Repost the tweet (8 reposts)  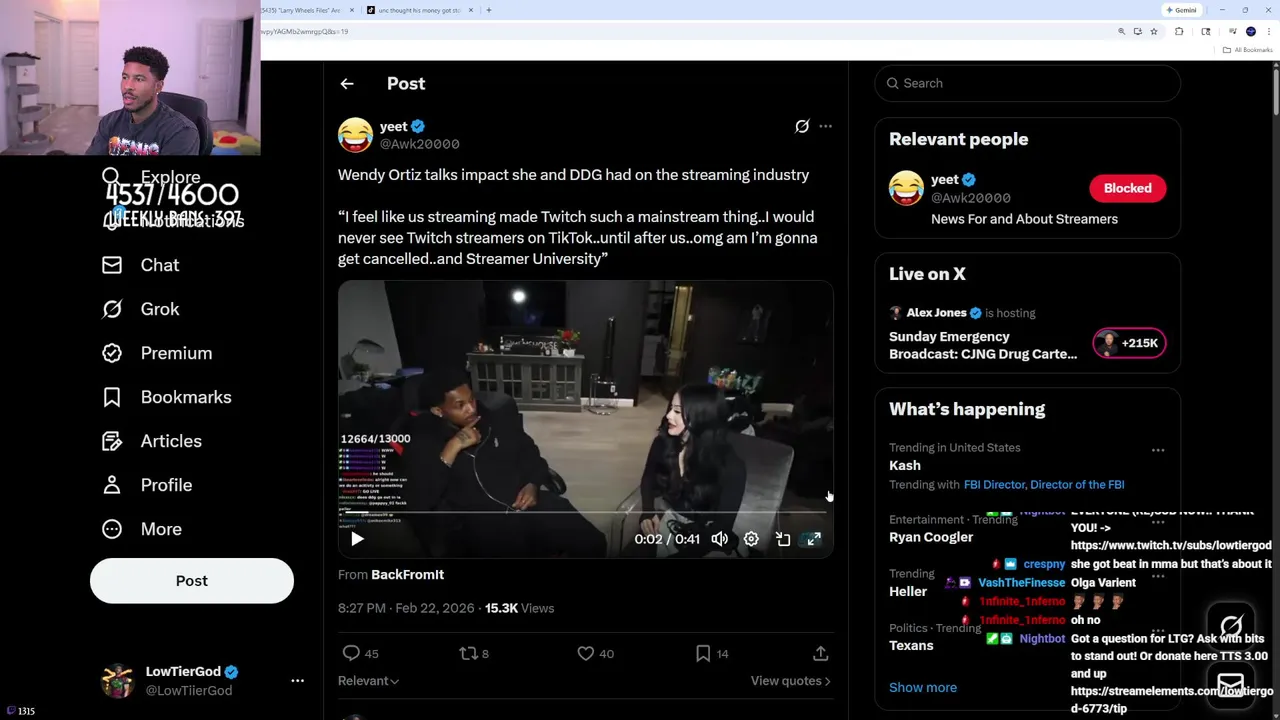coord(474,653)
